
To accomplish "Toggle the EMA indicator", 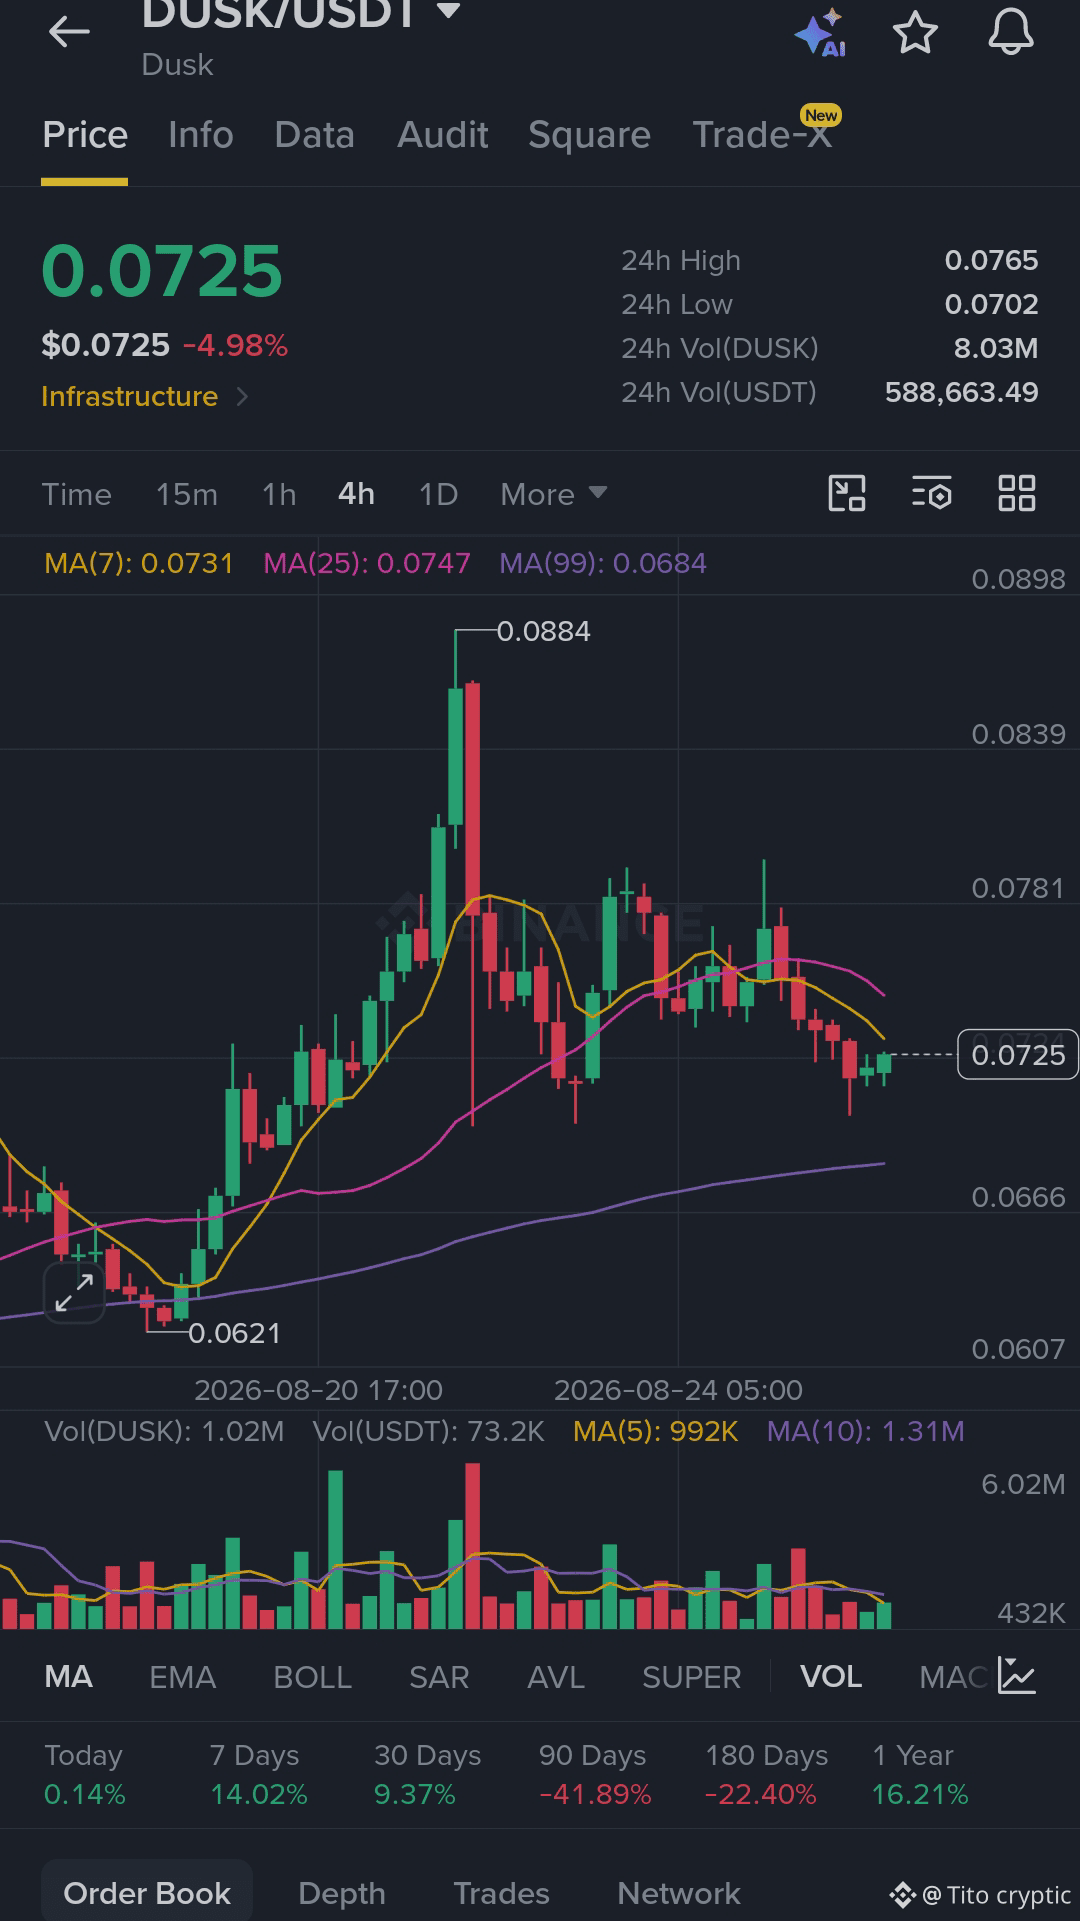I will 182,1677.
